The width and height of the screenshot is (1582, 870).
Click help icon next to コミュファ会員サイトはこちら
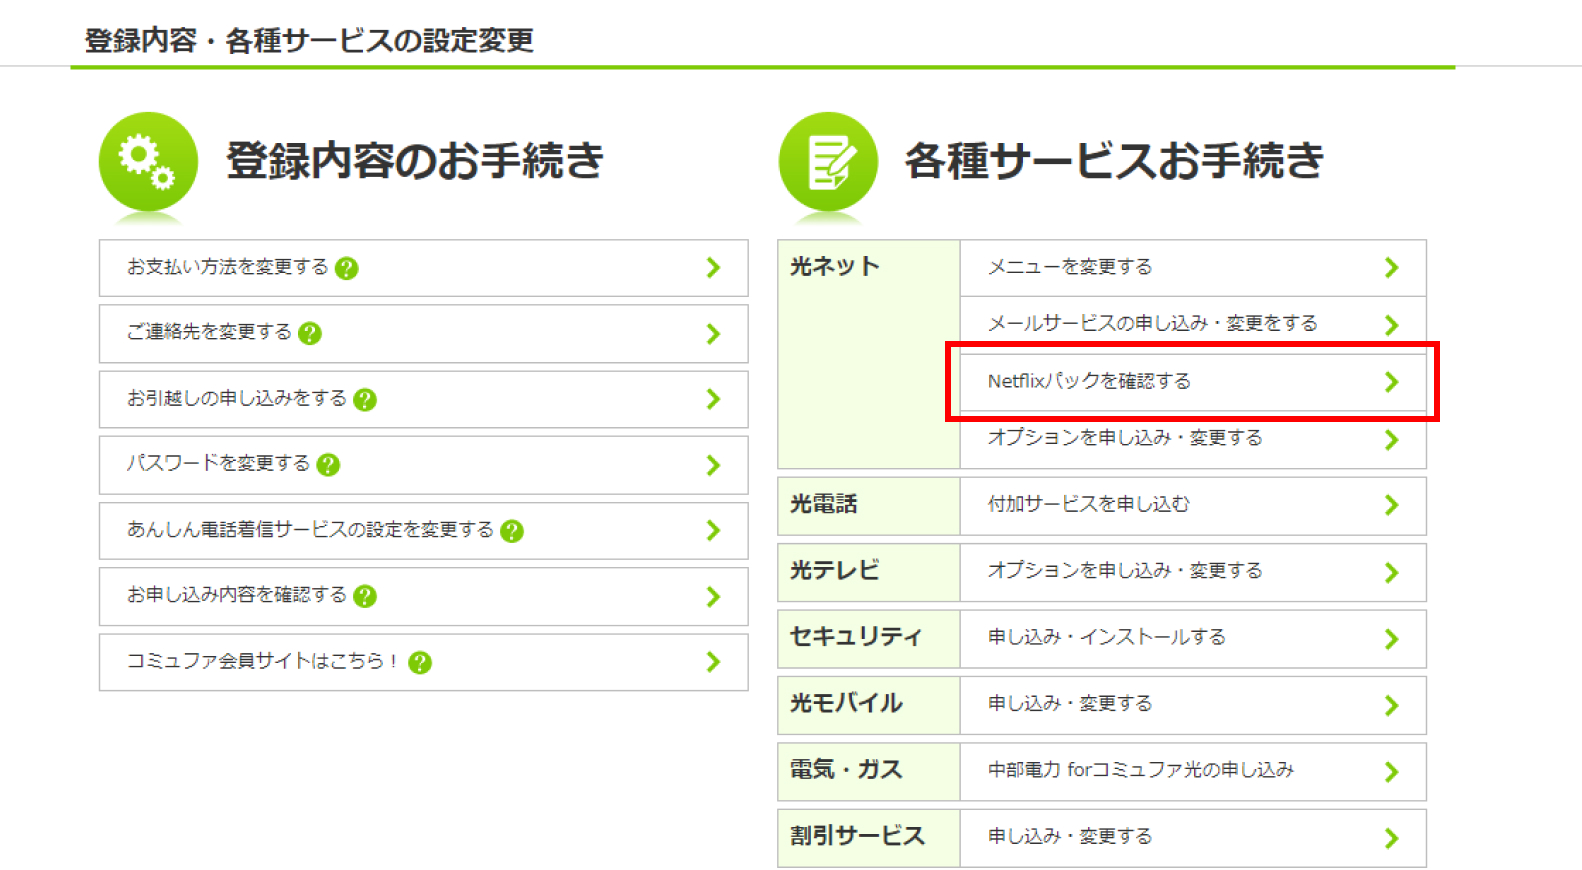420,662
